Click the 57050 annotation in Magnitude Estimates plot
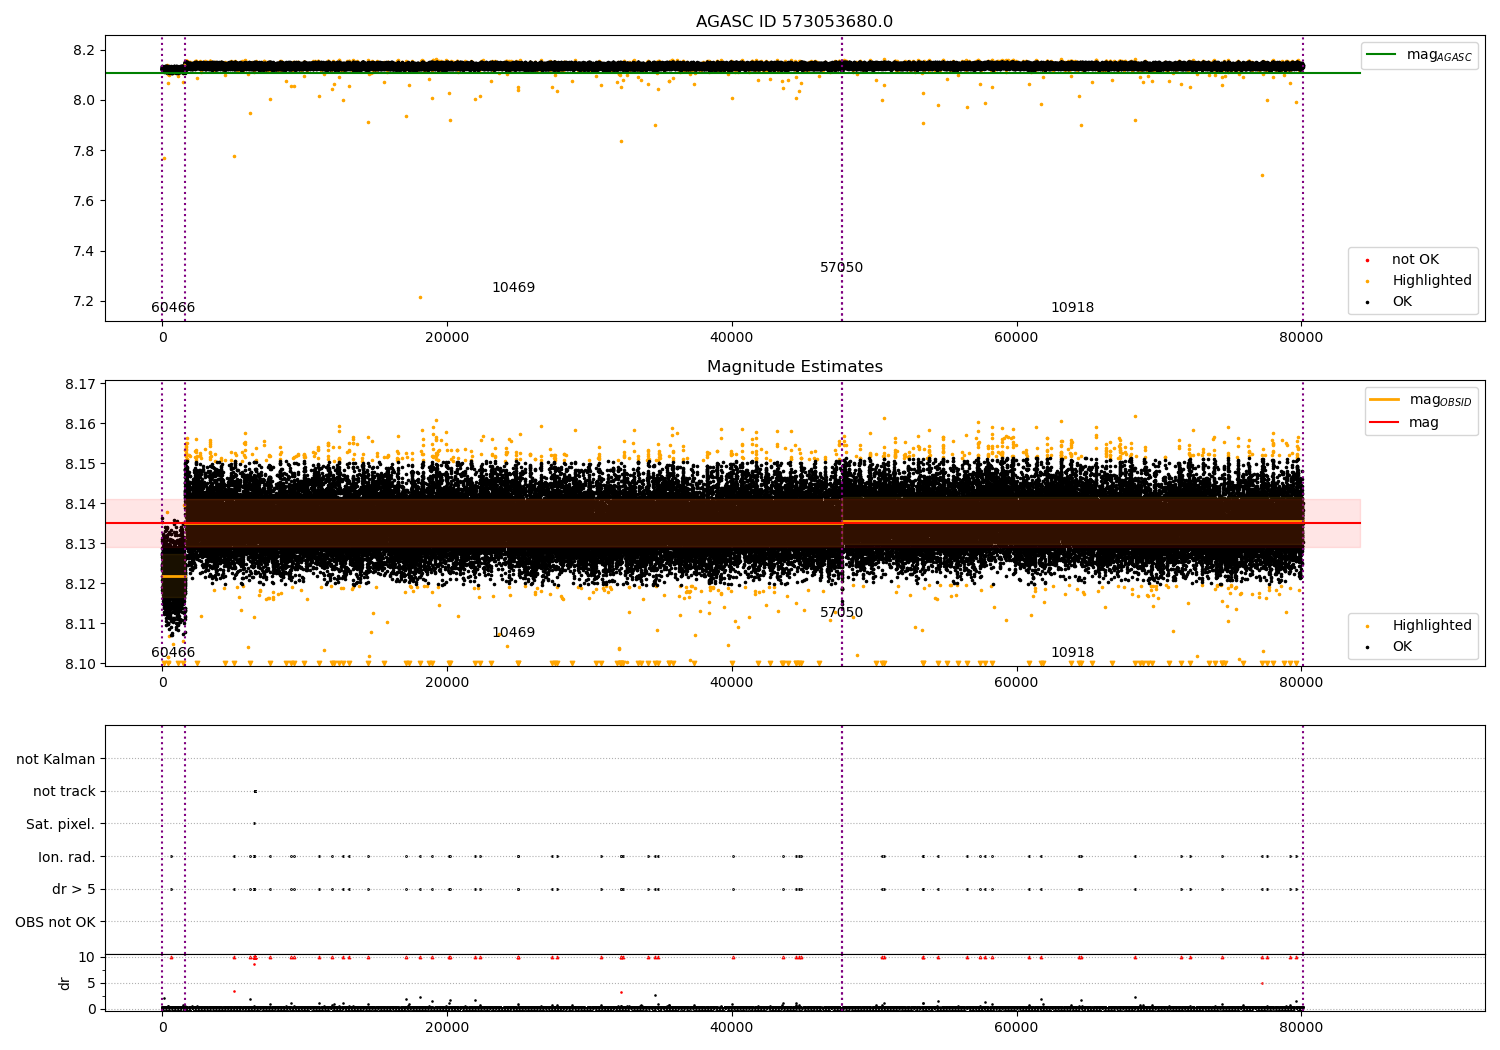 pos(841,613)
